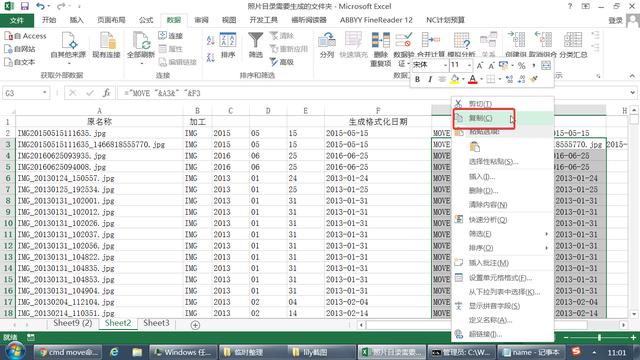640x360 pixels.
Task: Click 删除重复项 (Remove Duplicates) icon
Action: point(380,48)
